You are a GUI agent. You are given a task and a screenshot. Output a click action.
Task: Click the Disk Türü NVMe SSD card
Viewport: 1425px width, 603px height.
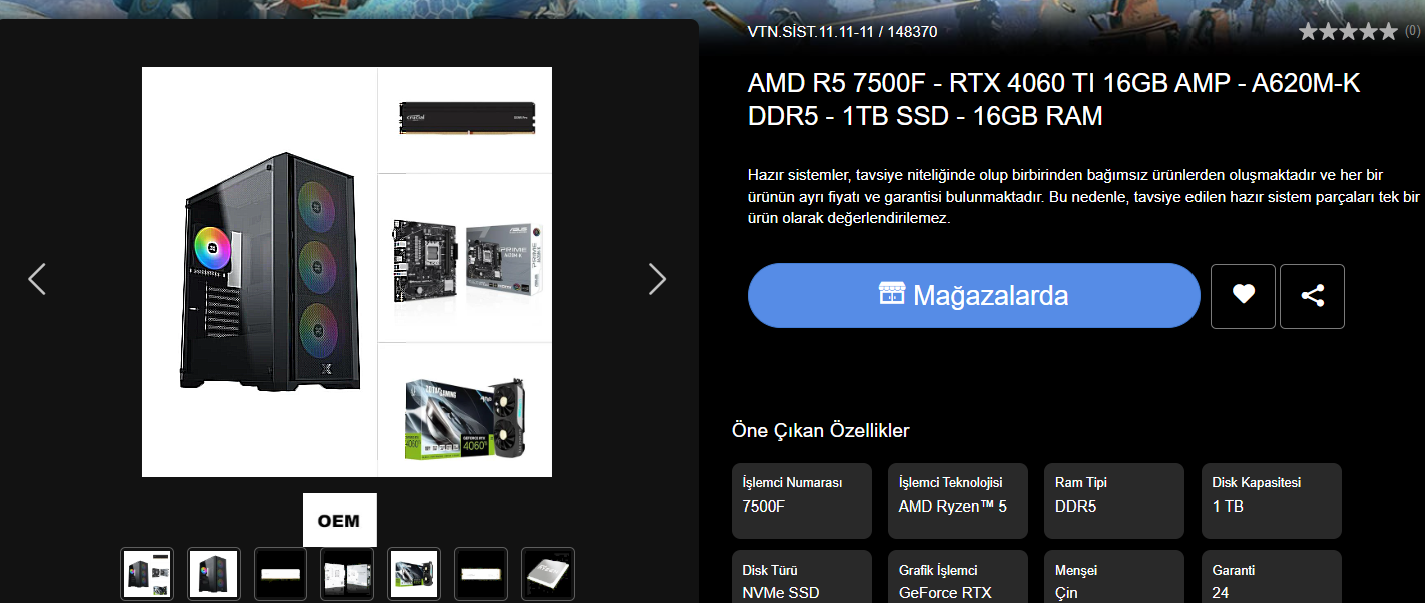(x=801, y=577)
